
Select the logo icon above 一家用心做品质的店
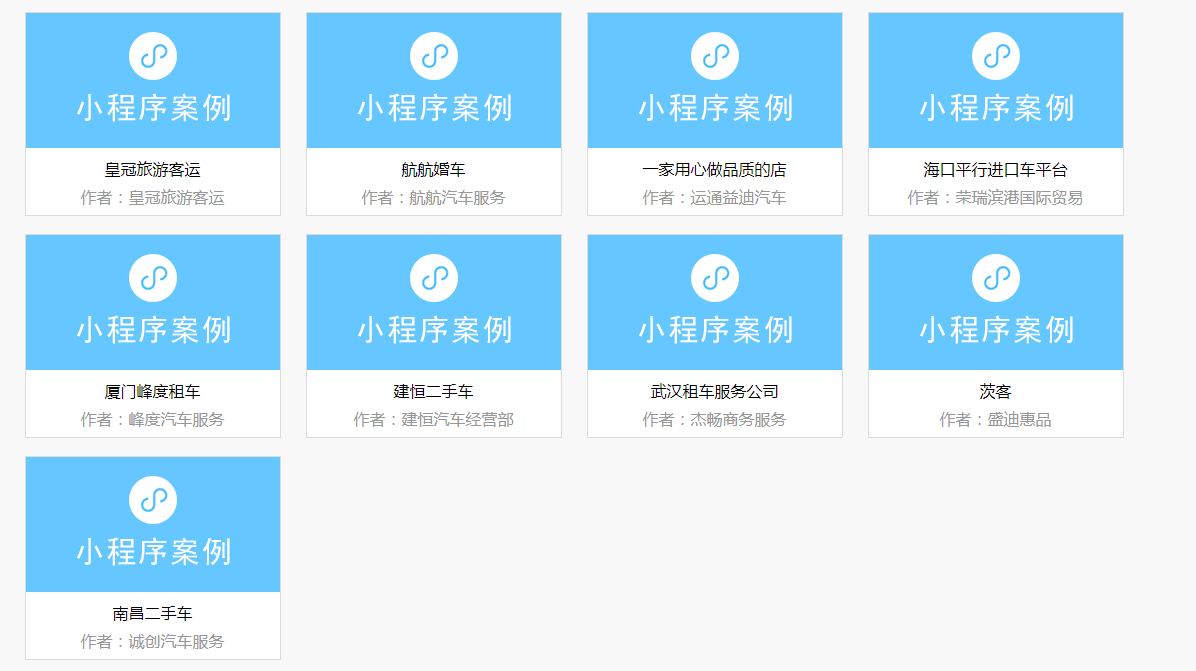point(715,56)
